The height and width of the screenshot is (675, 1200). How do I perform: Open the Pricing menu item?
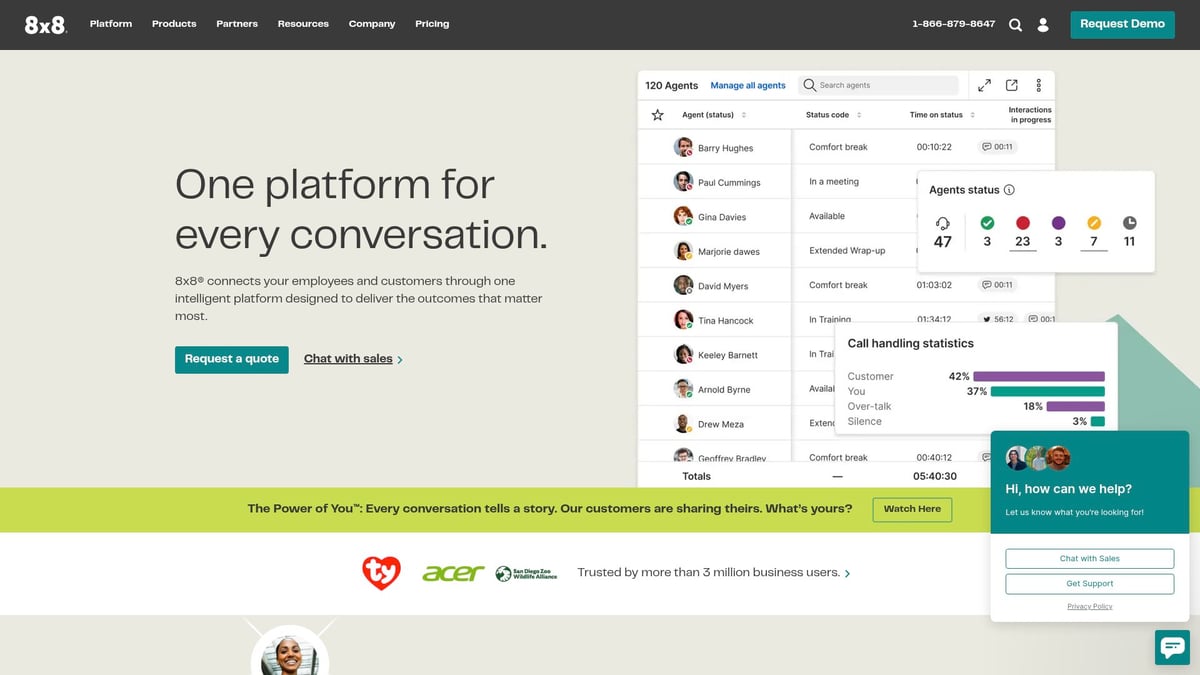tap(432, 24)
